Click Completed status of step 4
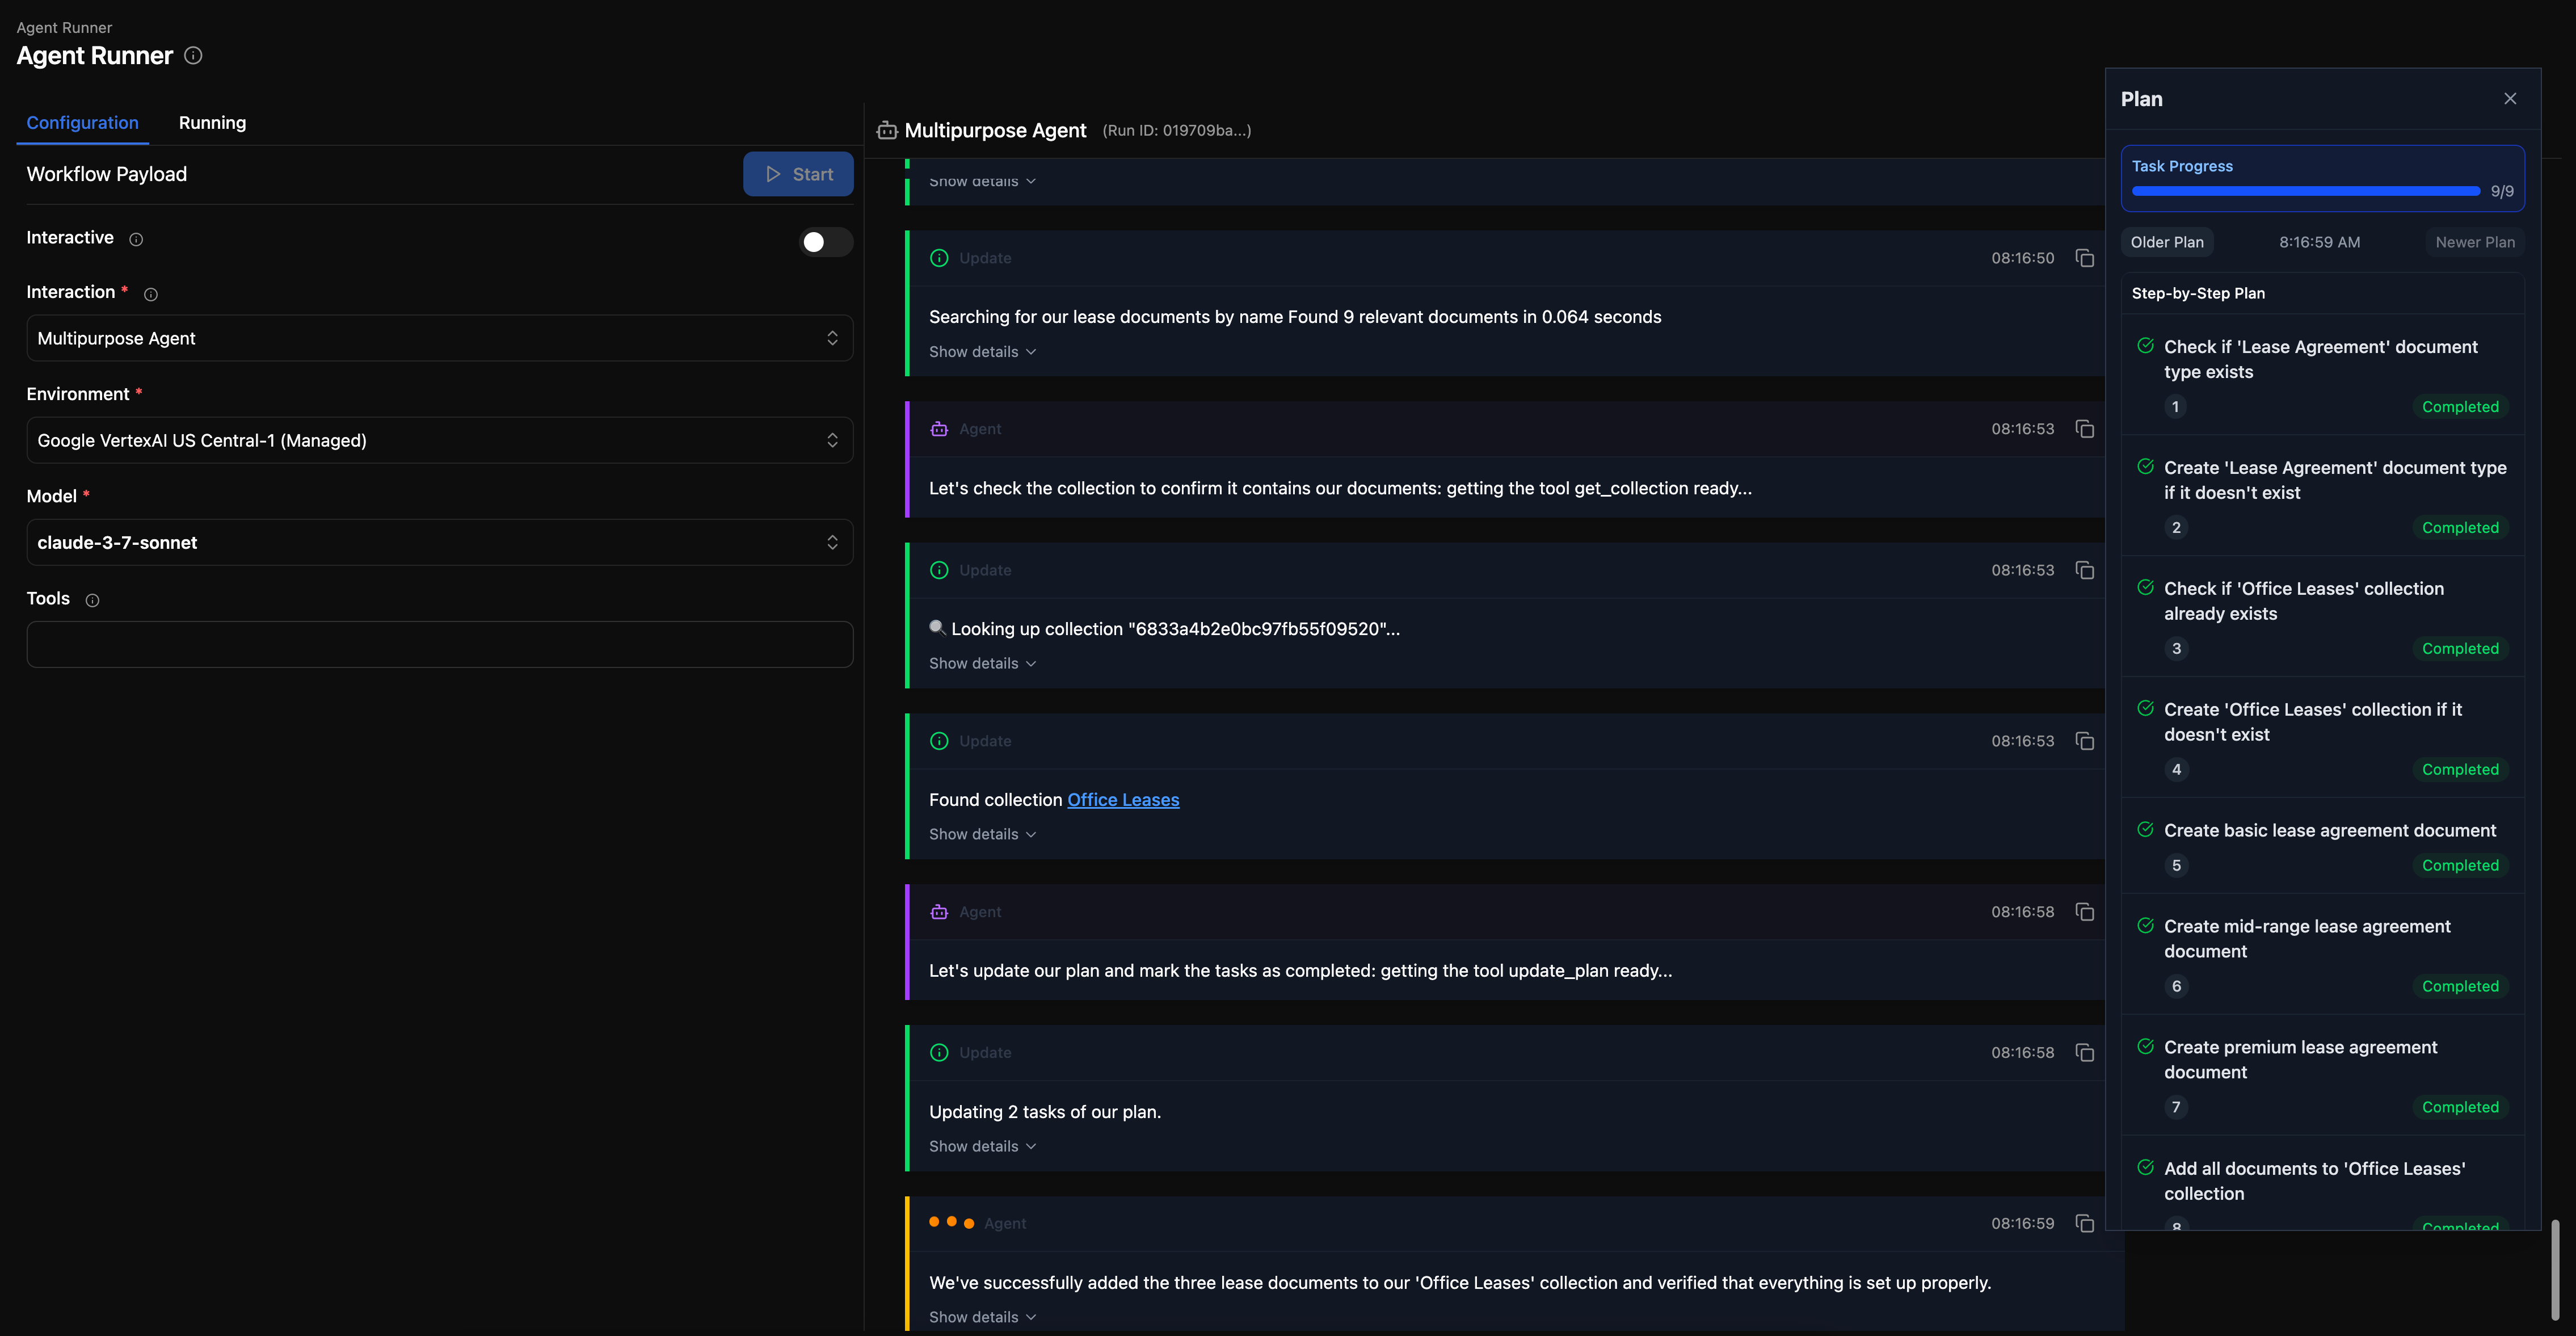Viewport: 2576px width, 1336px height. tap(2460, 770)
